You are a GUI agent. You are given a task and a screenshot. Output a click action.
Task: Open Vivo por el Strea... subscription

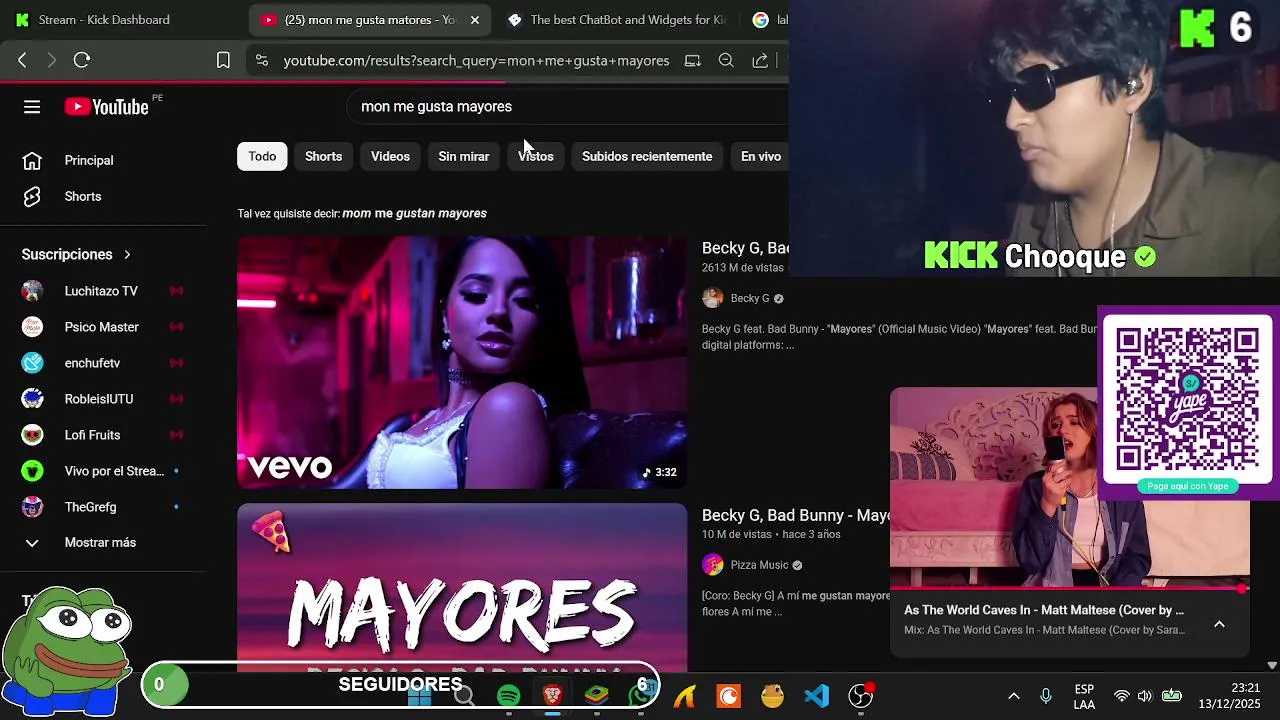click(103, 471)
